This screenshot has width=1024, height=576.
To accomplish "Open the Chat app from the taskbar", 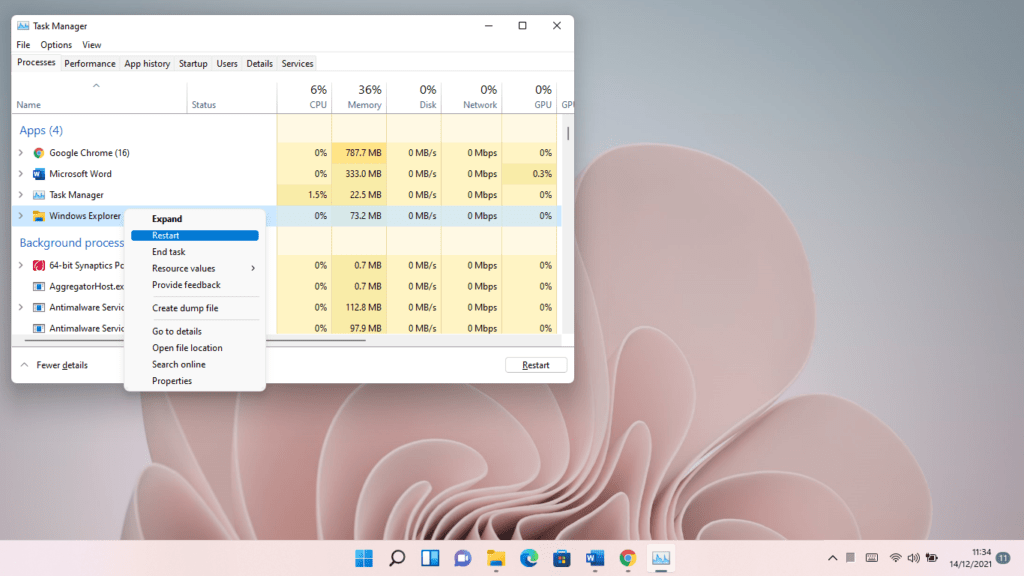I will [x=462, y=557].
